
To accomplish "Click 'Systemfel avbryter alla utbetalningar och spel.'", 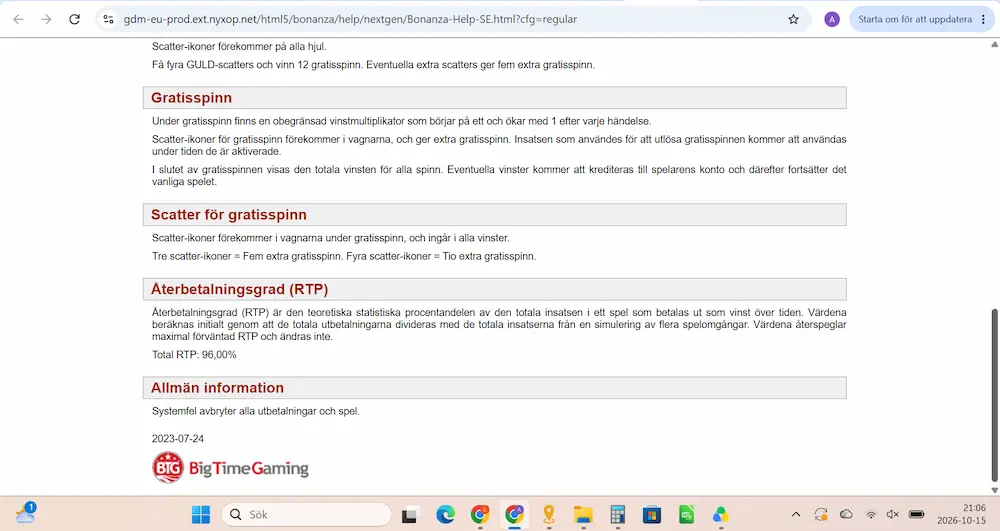I will (x=256, y=411).
